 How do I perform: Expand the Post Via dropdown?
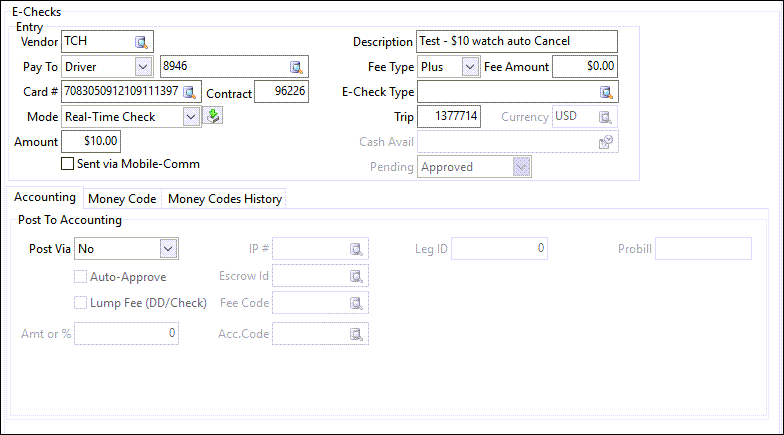(x=168, y=248)
